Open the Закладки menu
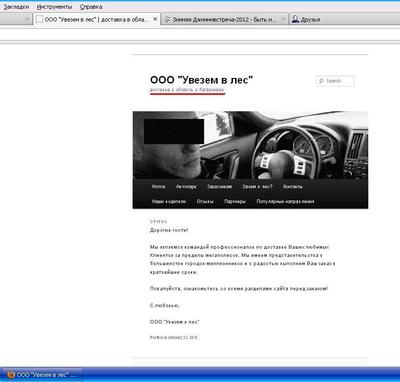The image size is (400, 382). point(16,7)
